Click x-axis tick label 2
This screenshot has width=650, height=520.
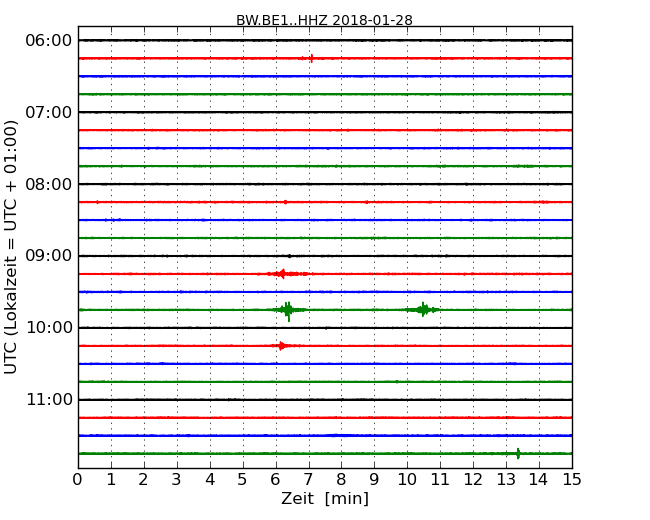tap(143, 480)
